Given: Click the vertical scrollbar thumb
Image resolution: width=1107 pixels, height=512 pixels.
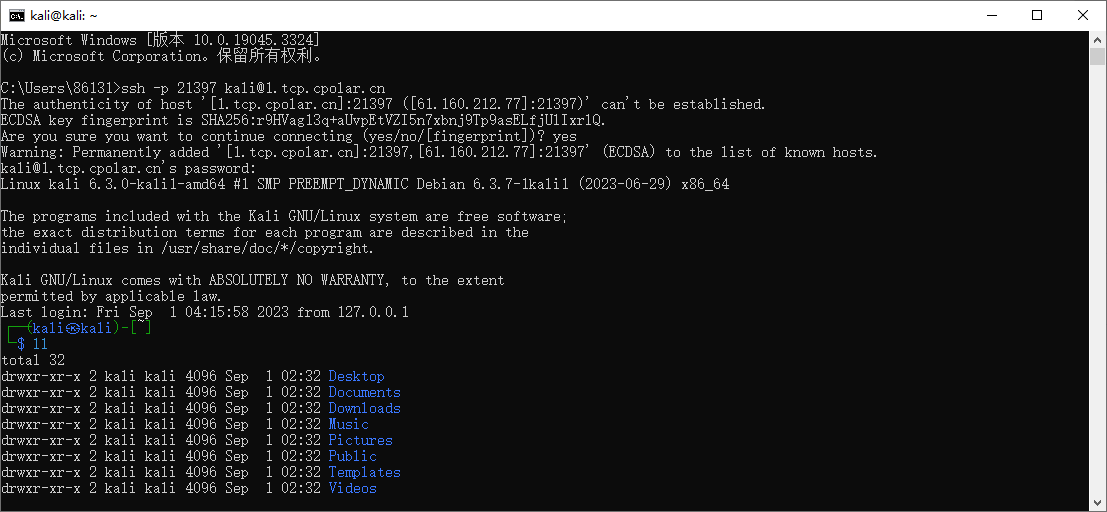Looking at the screenshot, I should (x=1096, y=56).
